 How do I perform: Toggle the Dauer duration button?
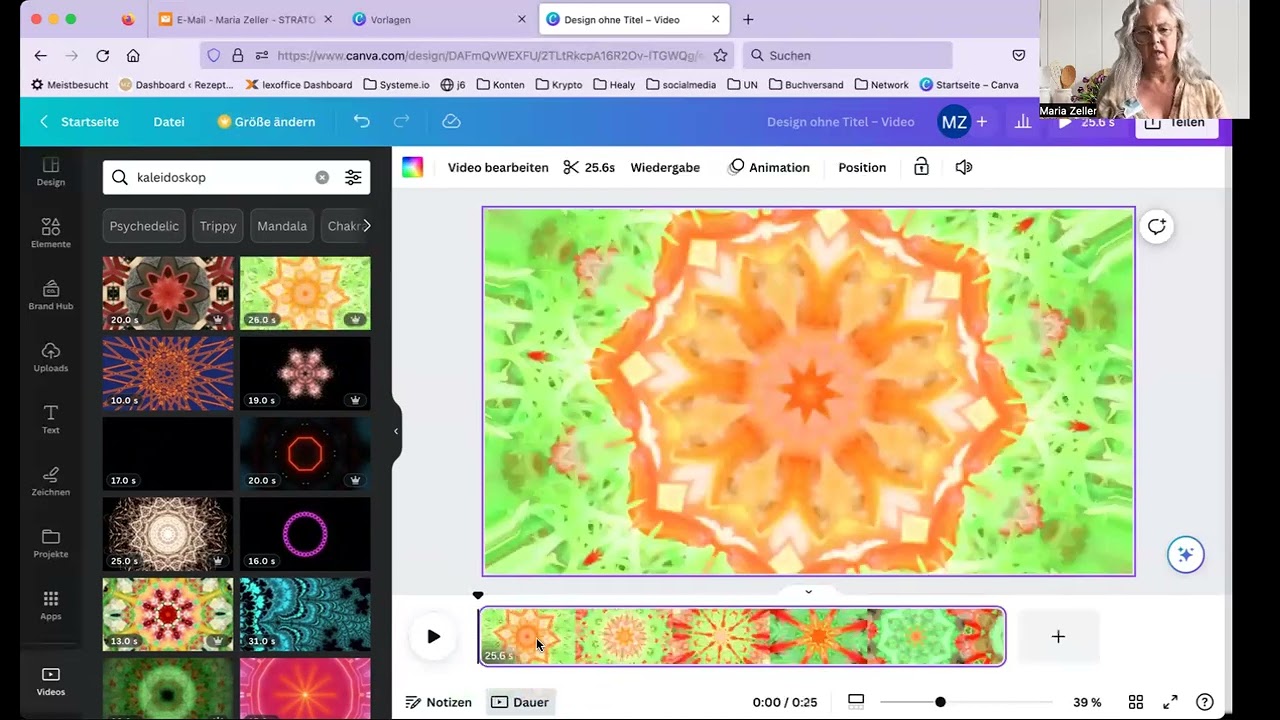pos(520,702)
